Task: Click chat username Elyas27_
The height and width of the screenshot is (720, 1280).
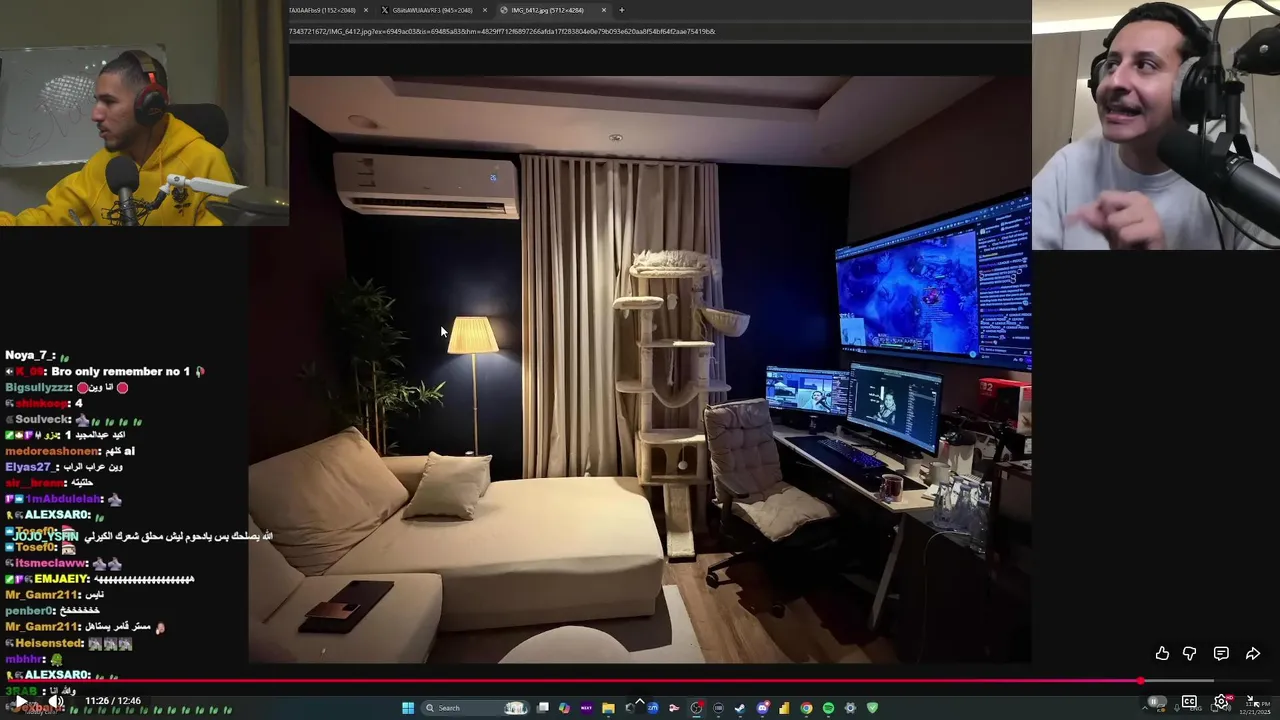Action: tap(32, 467)
